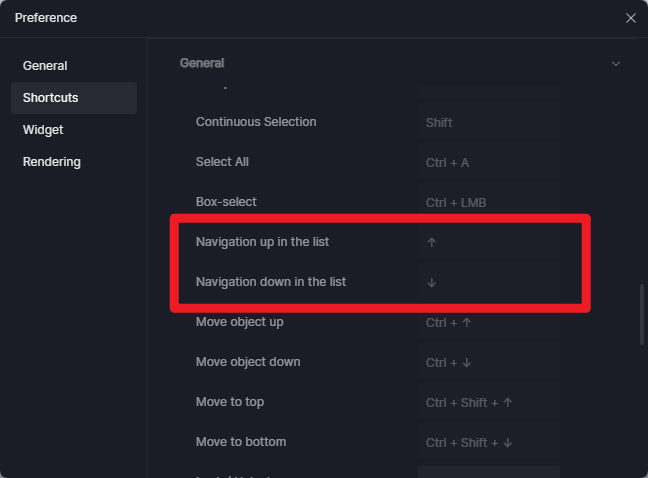Screen dimensions: 648x478
Task: Click the Move to bottom shortcut field
Action: pos(488,442)
